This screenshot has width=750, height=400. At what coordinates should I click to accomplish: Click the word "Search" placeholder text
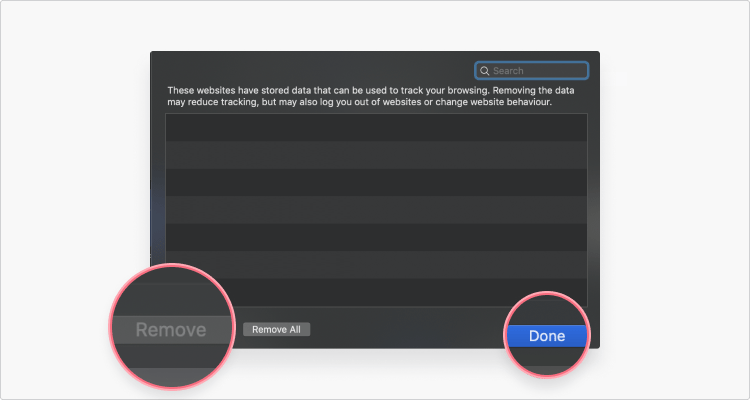[508, 71]
